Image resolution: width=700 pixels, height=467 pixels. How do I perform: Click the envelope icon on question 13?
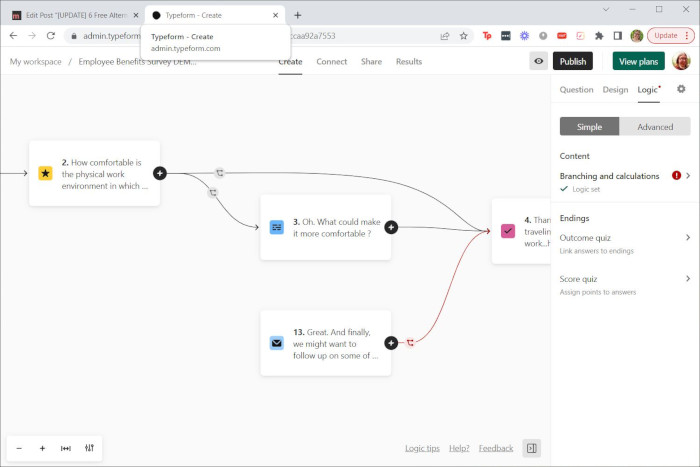pyautogui.click(x=277, y=343)
